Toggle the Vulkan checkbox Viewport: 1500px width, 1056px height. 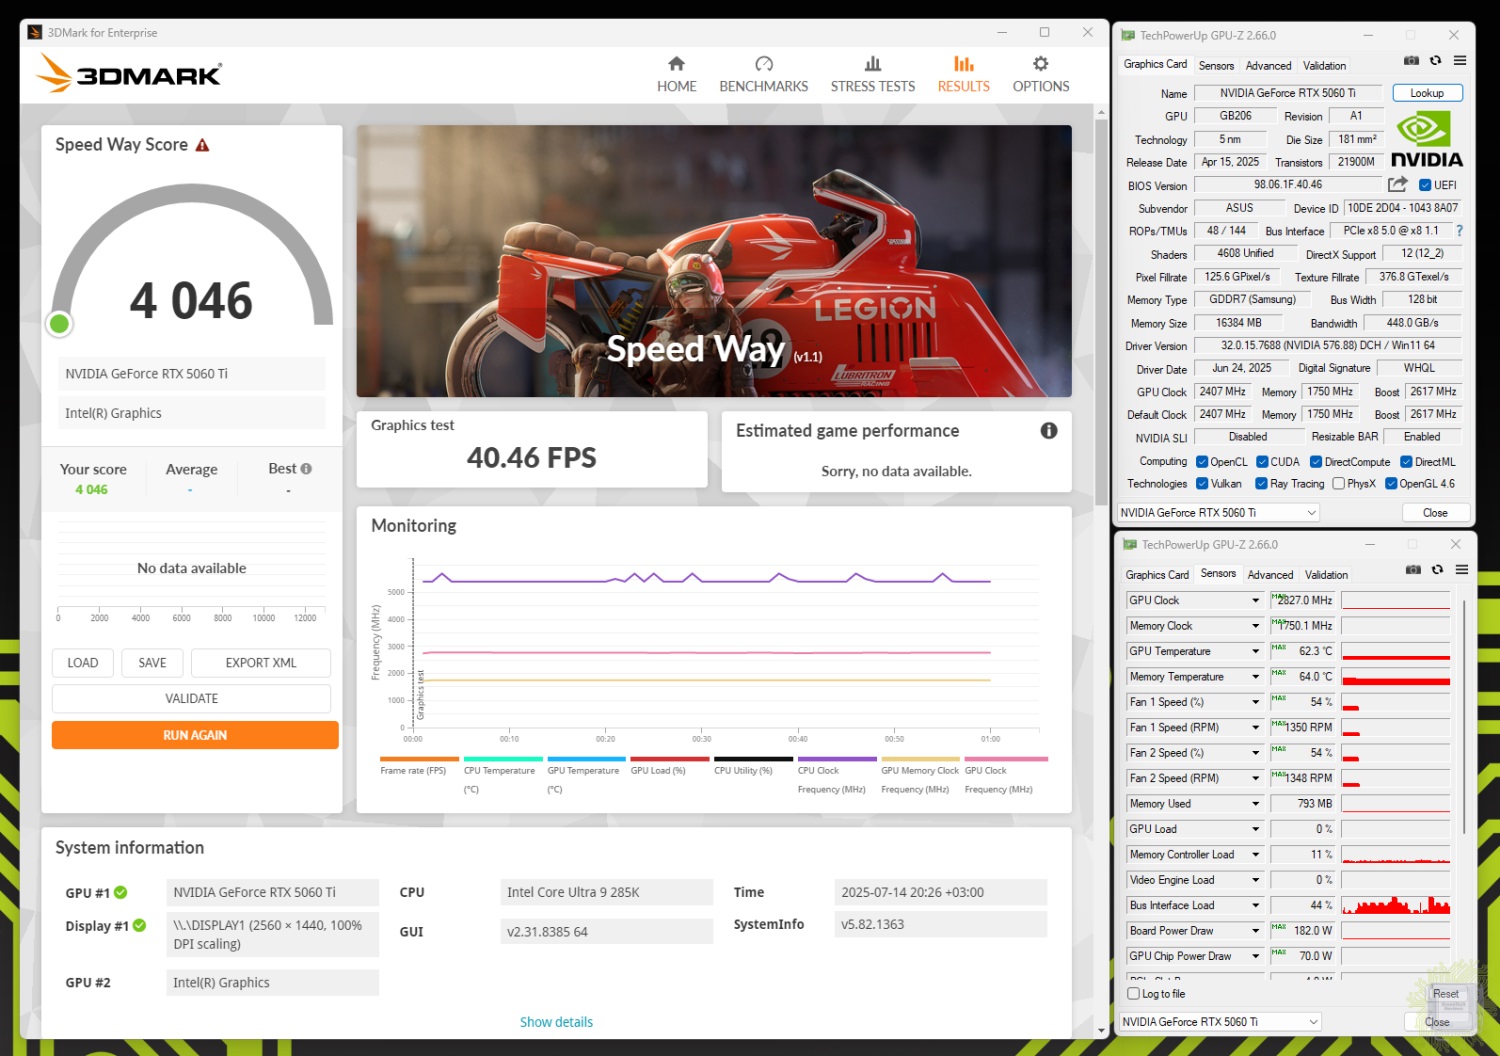point(1202,484)
